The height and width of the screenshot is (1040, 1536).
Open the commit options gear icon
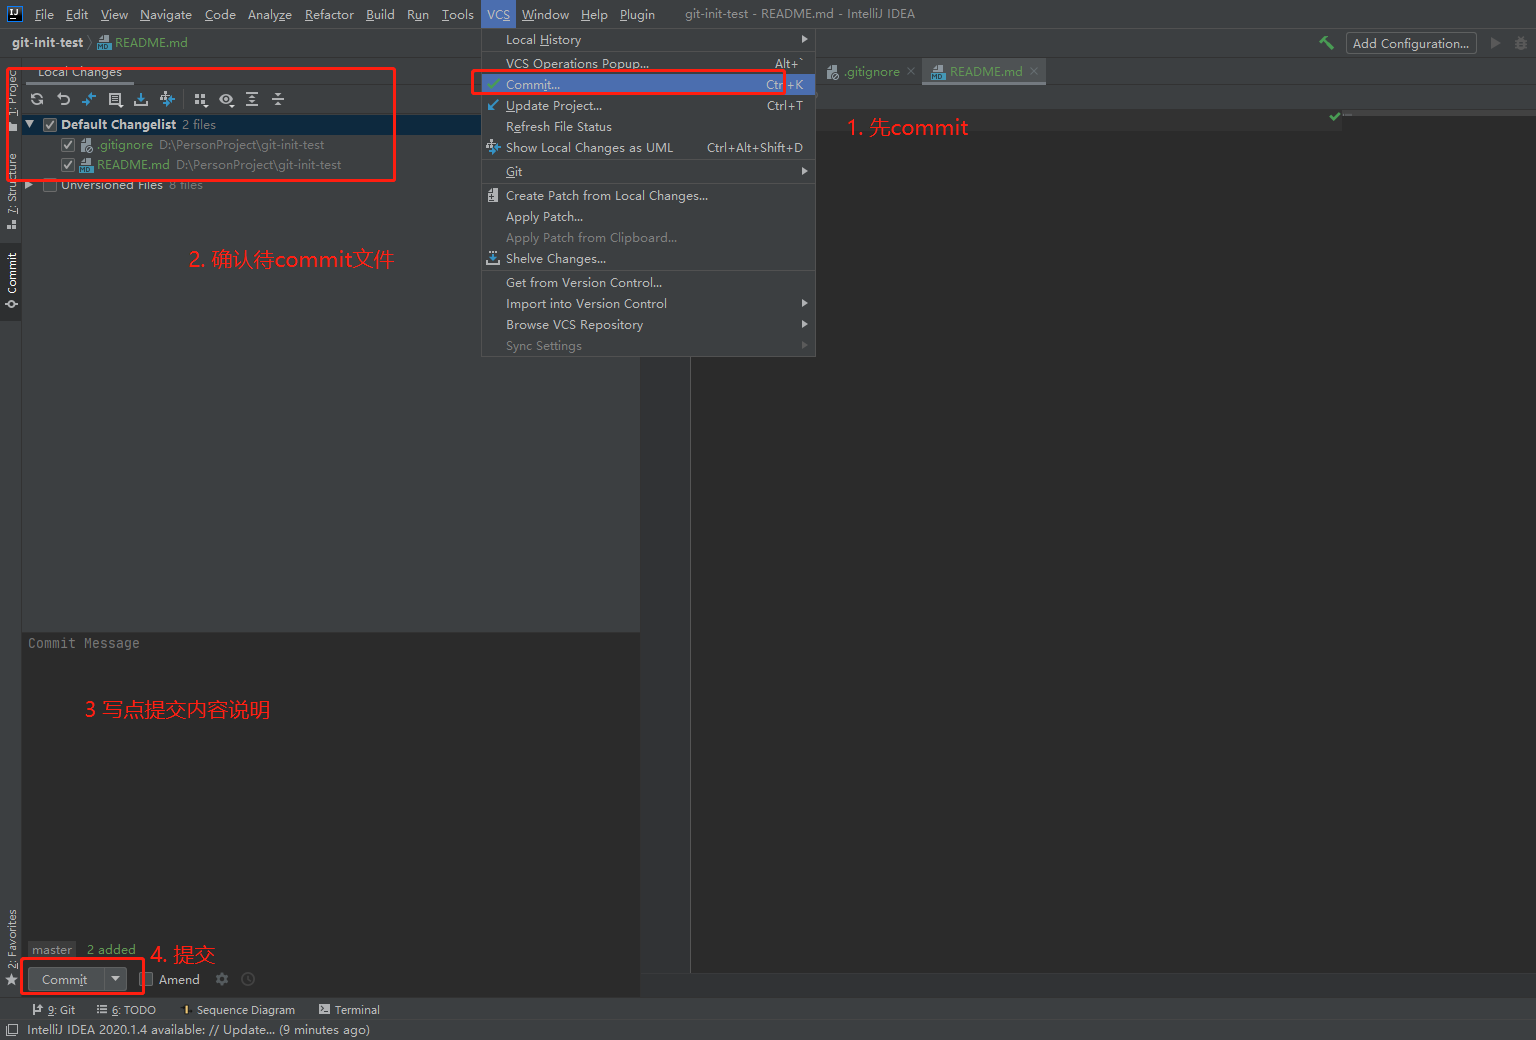click(x=222, y=979)
